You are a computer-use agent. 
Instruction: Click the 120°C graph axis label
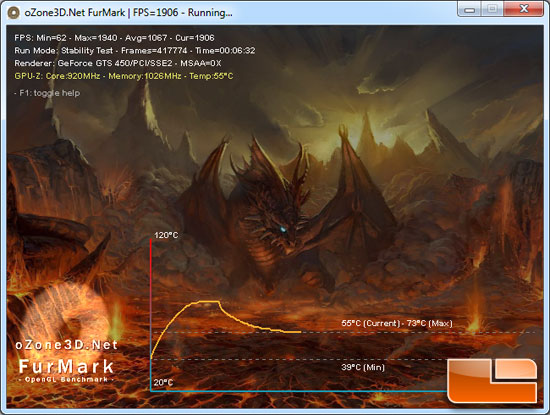tap(166, 235)
